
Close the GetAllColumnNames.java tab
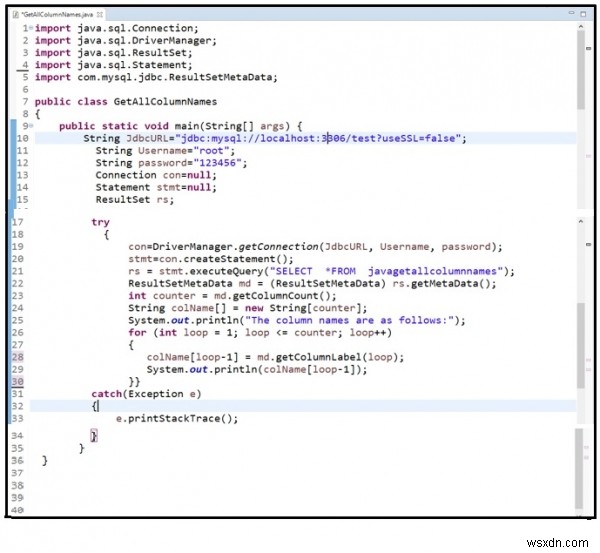99,15
